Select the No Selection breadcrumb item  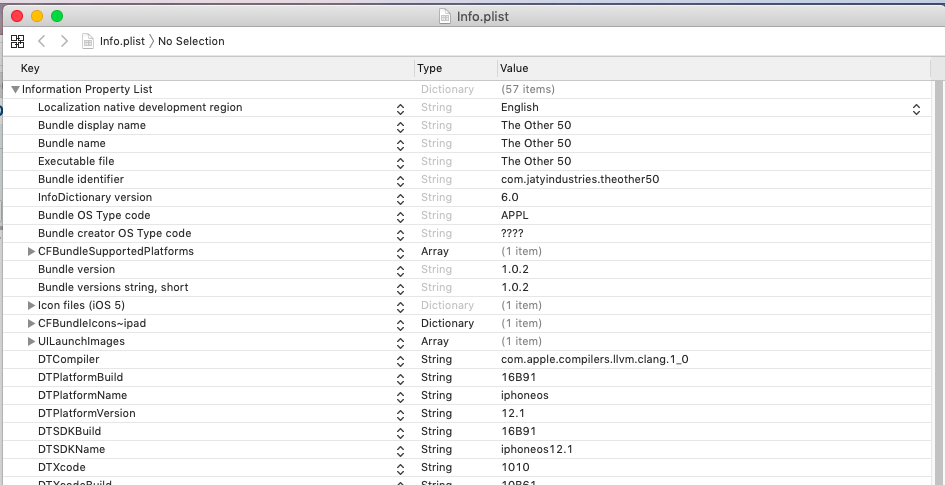(x=191, y=41)
